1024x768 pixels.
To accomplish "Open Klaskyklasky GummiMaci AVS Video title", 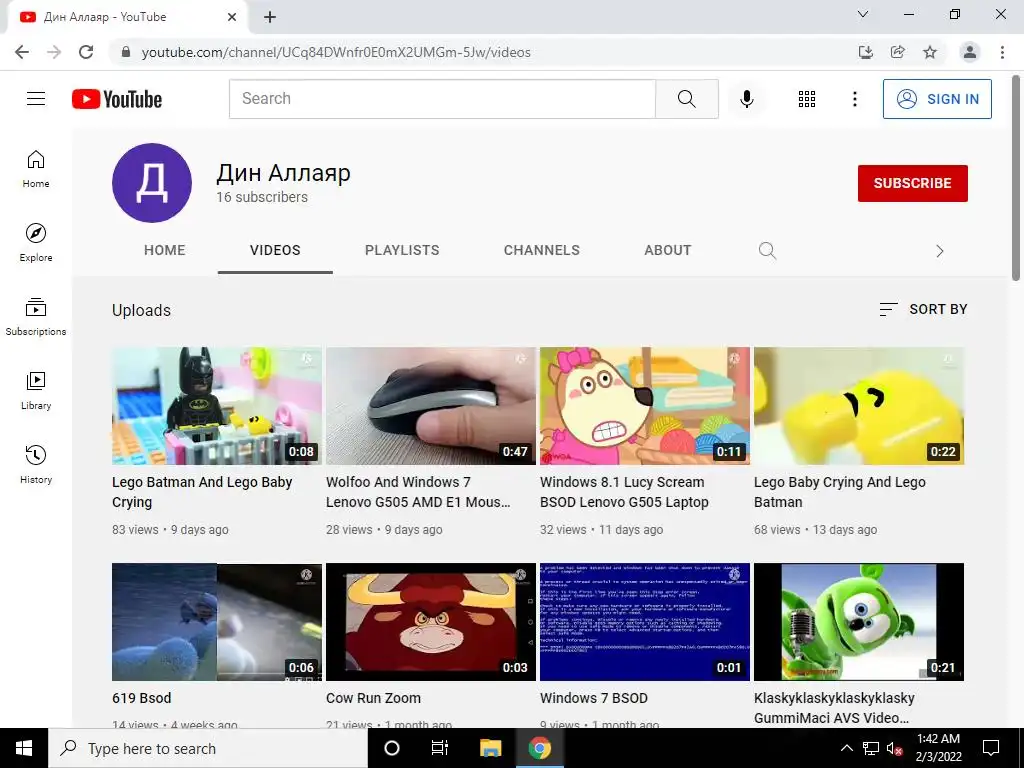I will tap(834, 708).
